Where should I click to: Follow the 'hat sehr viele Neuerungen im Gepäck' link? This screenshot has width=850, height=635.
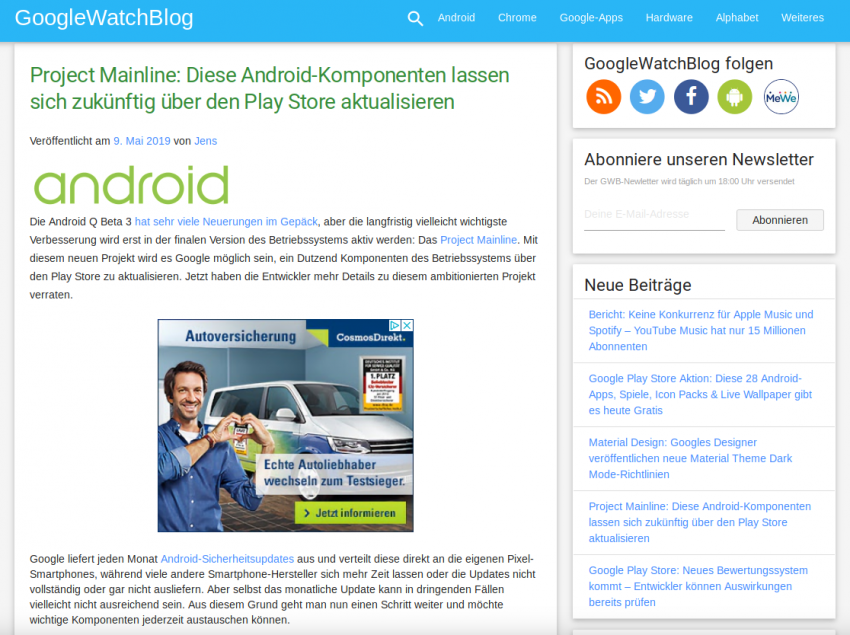226,222
